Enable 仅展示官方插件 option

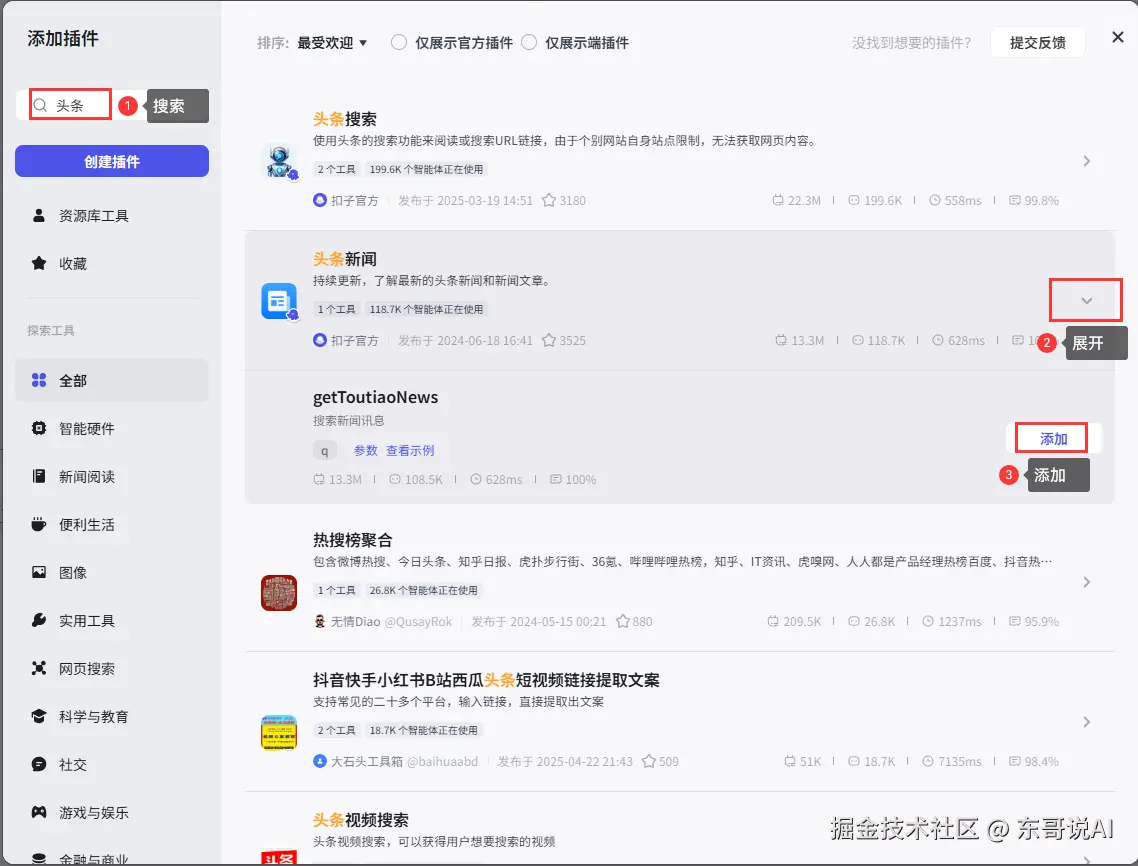pos(399,43)
